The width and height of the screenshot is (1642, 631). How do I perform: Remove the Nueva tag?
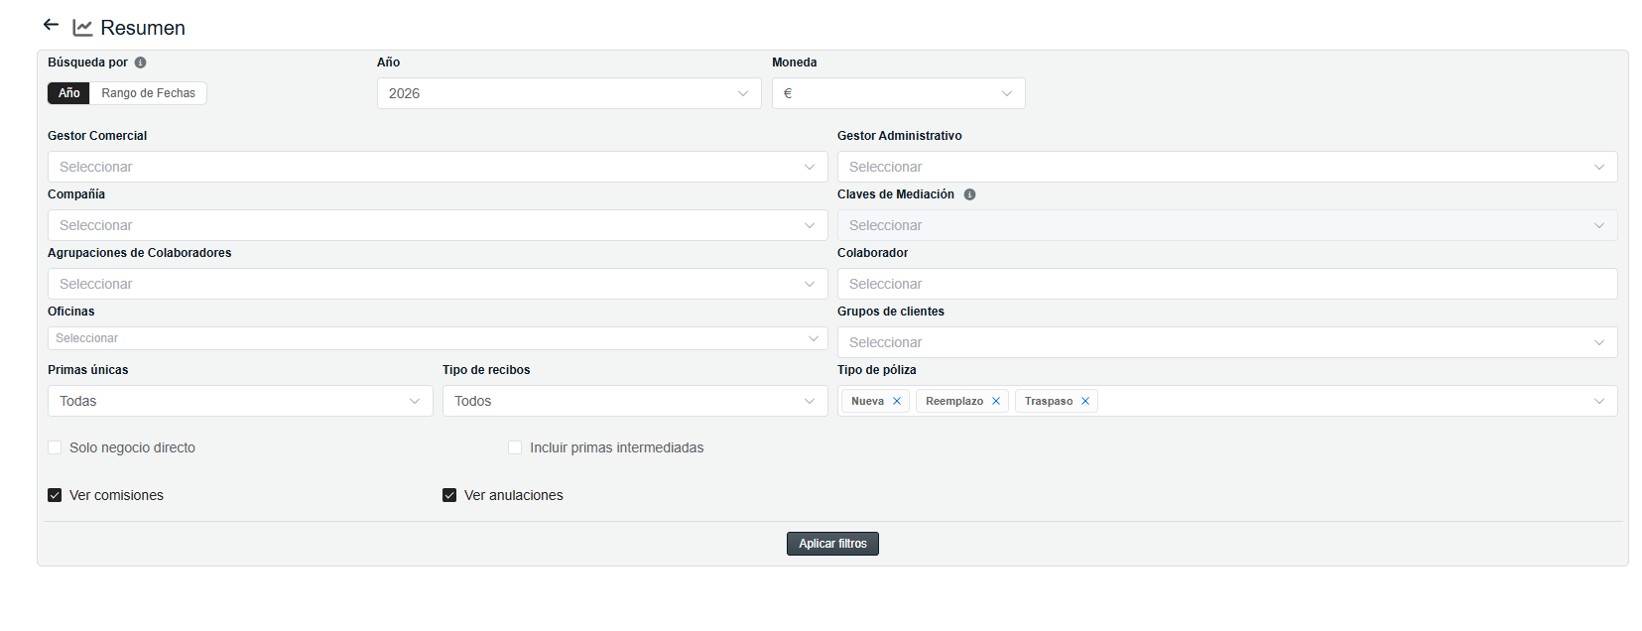click(x=897, y=401)
